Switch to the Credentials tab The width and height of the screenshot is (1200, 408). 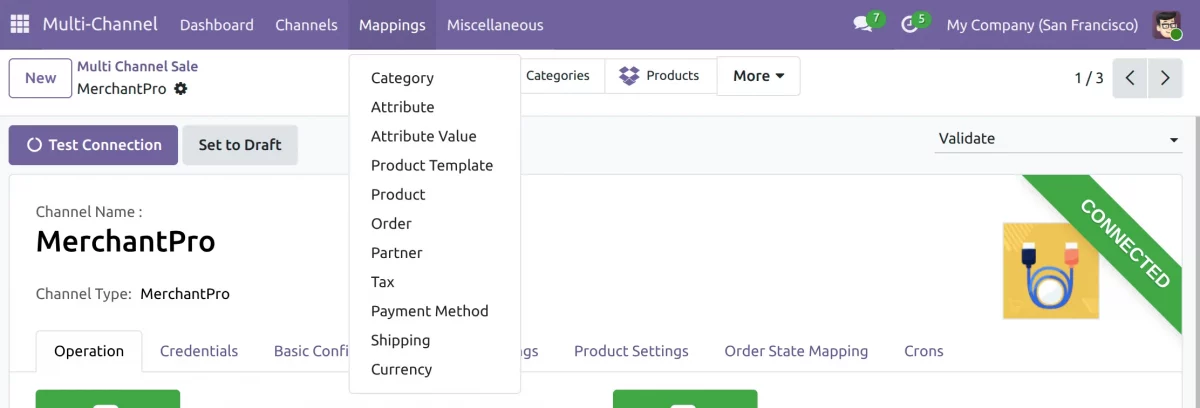(199, 351)
